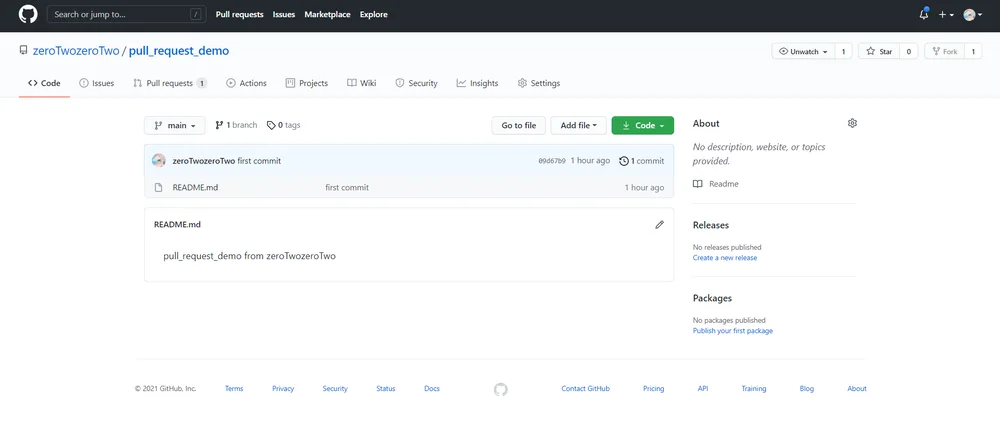Open the 1 commit history link
The image size is (1000, 439).
point(642,161)
